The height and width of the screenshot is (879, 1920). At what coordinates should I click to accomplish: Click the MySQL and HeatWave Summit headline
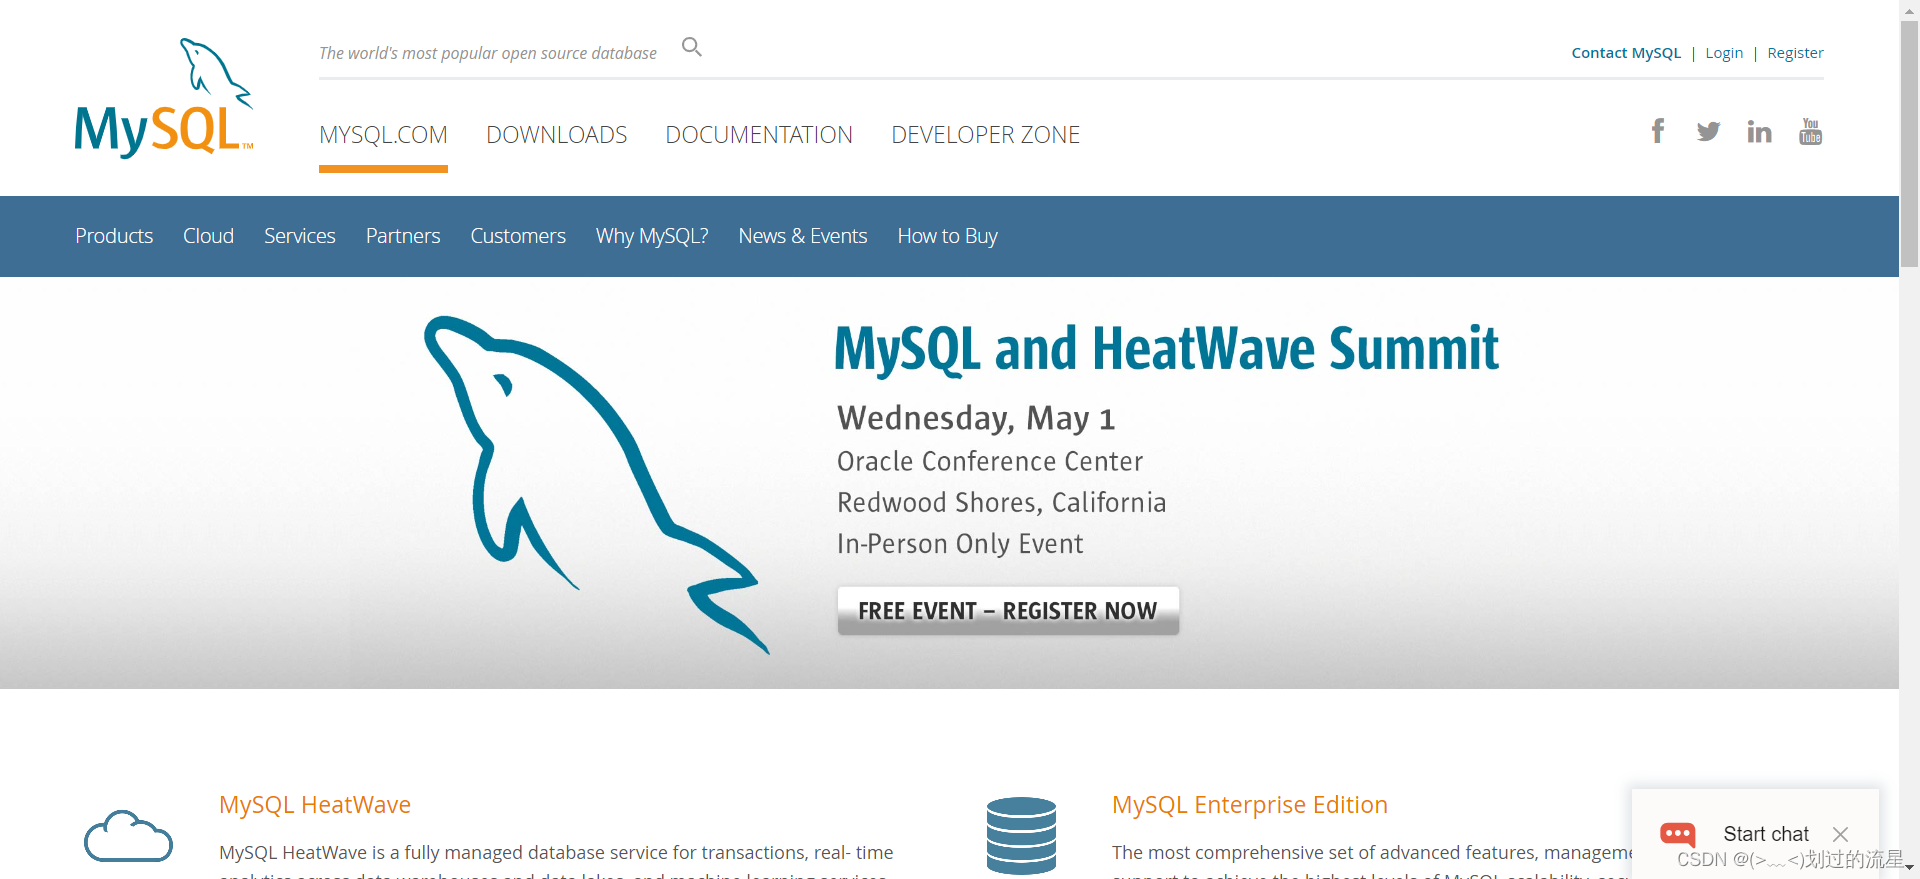click(x=1167, y=349)
